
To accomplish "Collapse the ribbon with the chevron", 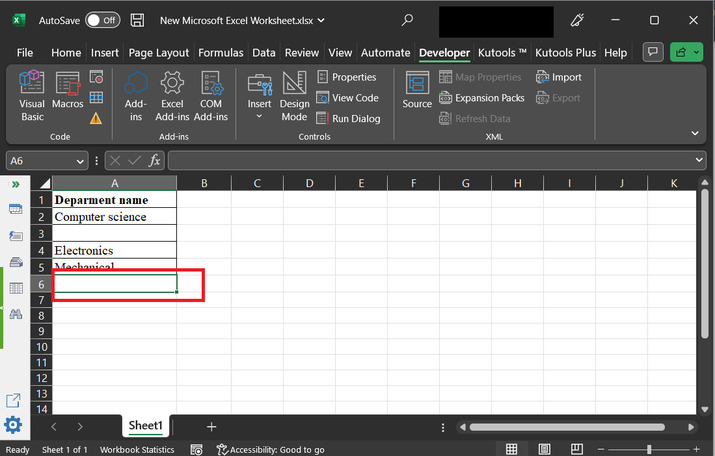I will [695, 133].
